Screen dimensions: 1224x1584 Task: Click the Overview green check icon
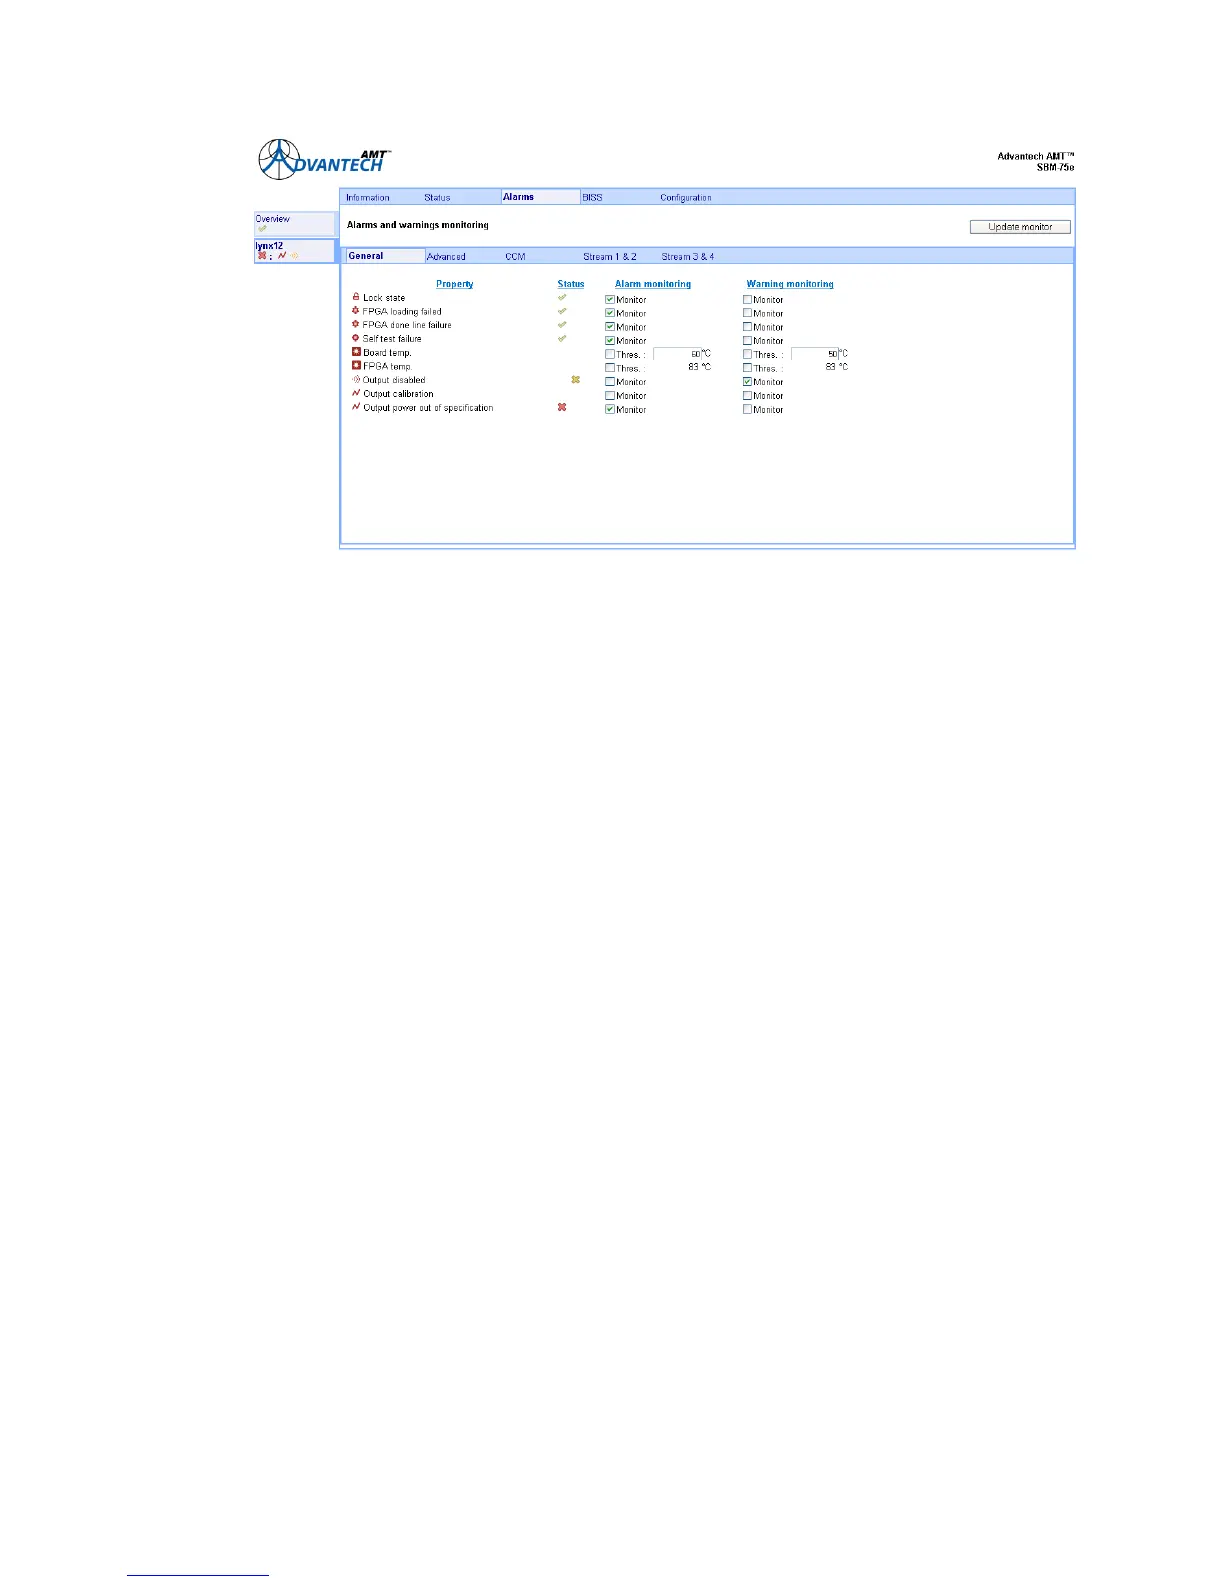tap(263, 229)
